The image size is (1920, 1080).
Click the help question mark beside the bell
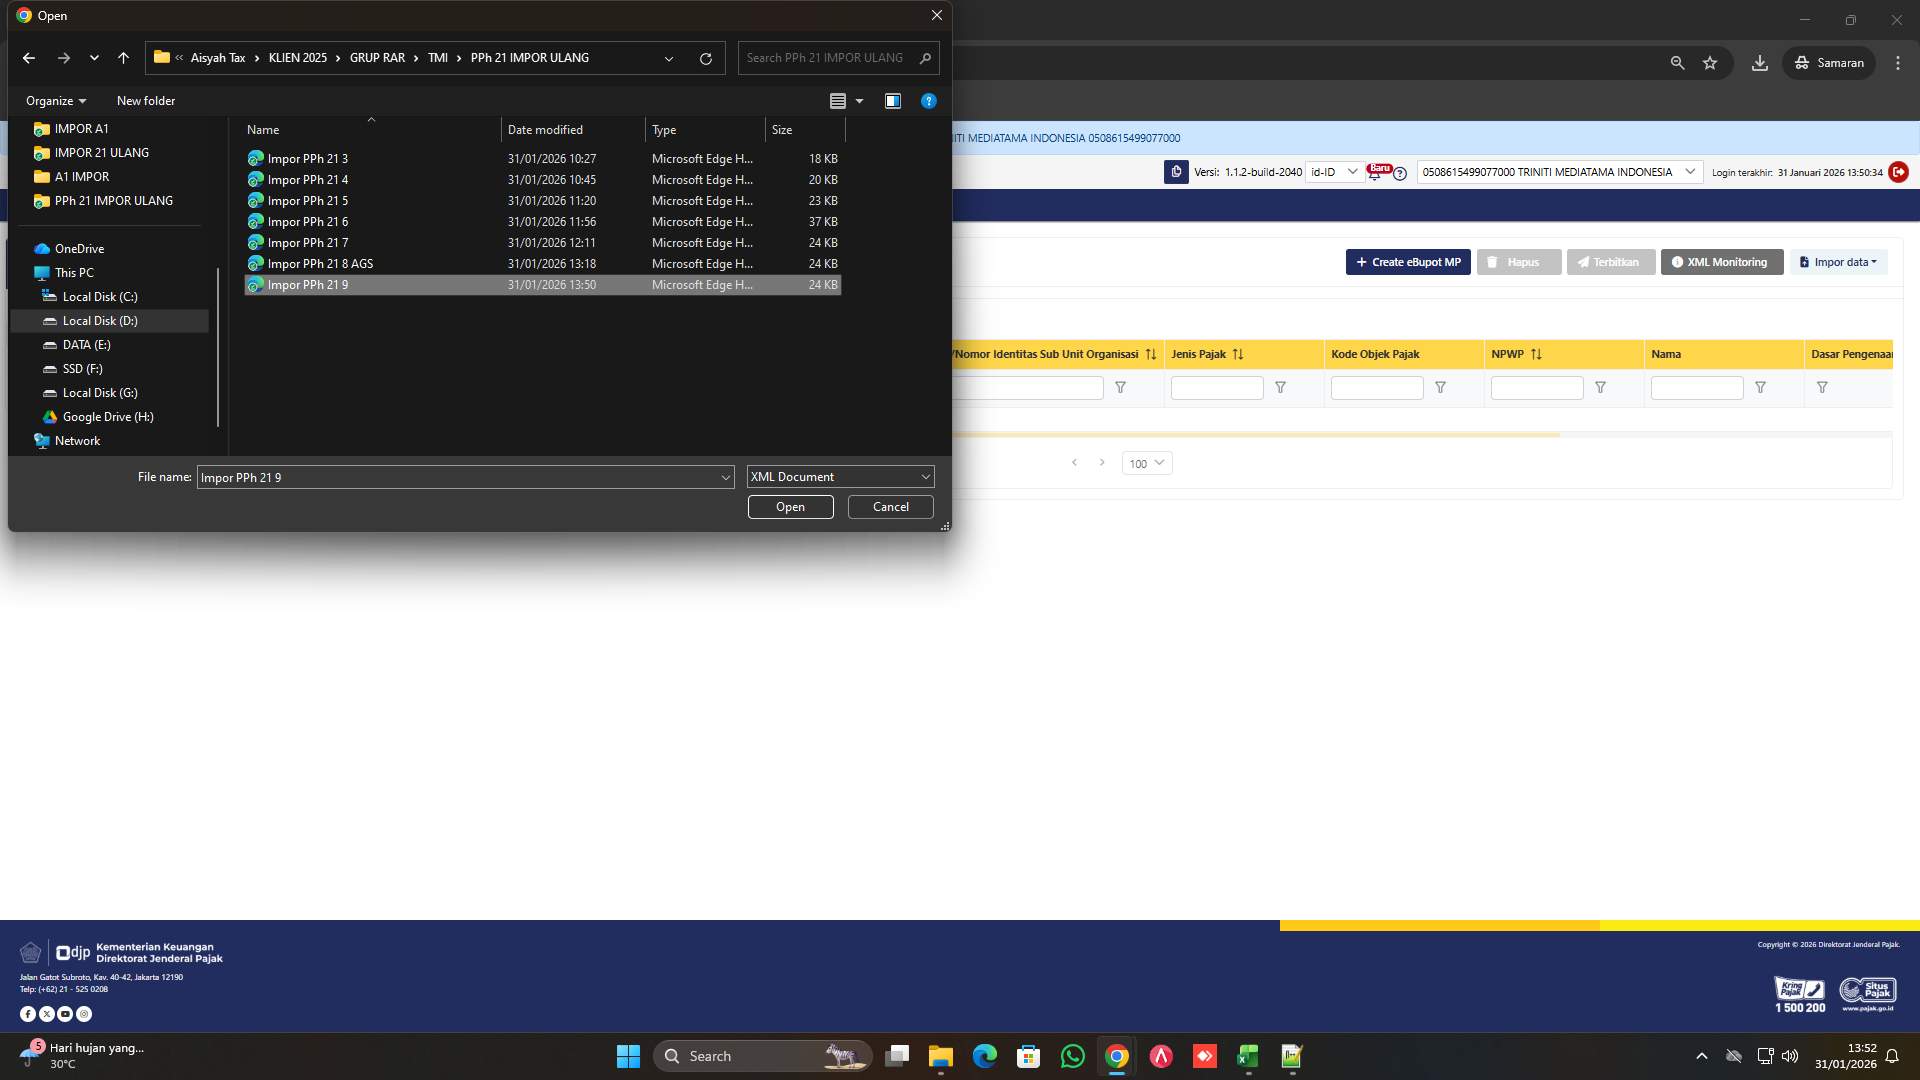1398,172
